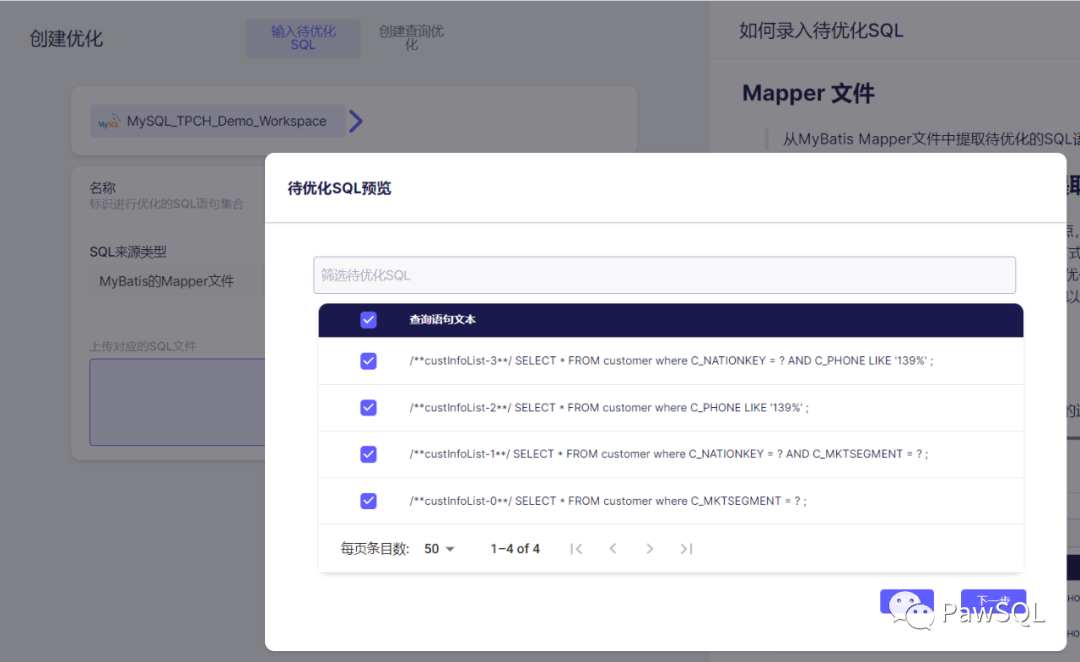
Task: Uncheck the custInfoList-3 query checkbox
Action: [x=368, y=361]
